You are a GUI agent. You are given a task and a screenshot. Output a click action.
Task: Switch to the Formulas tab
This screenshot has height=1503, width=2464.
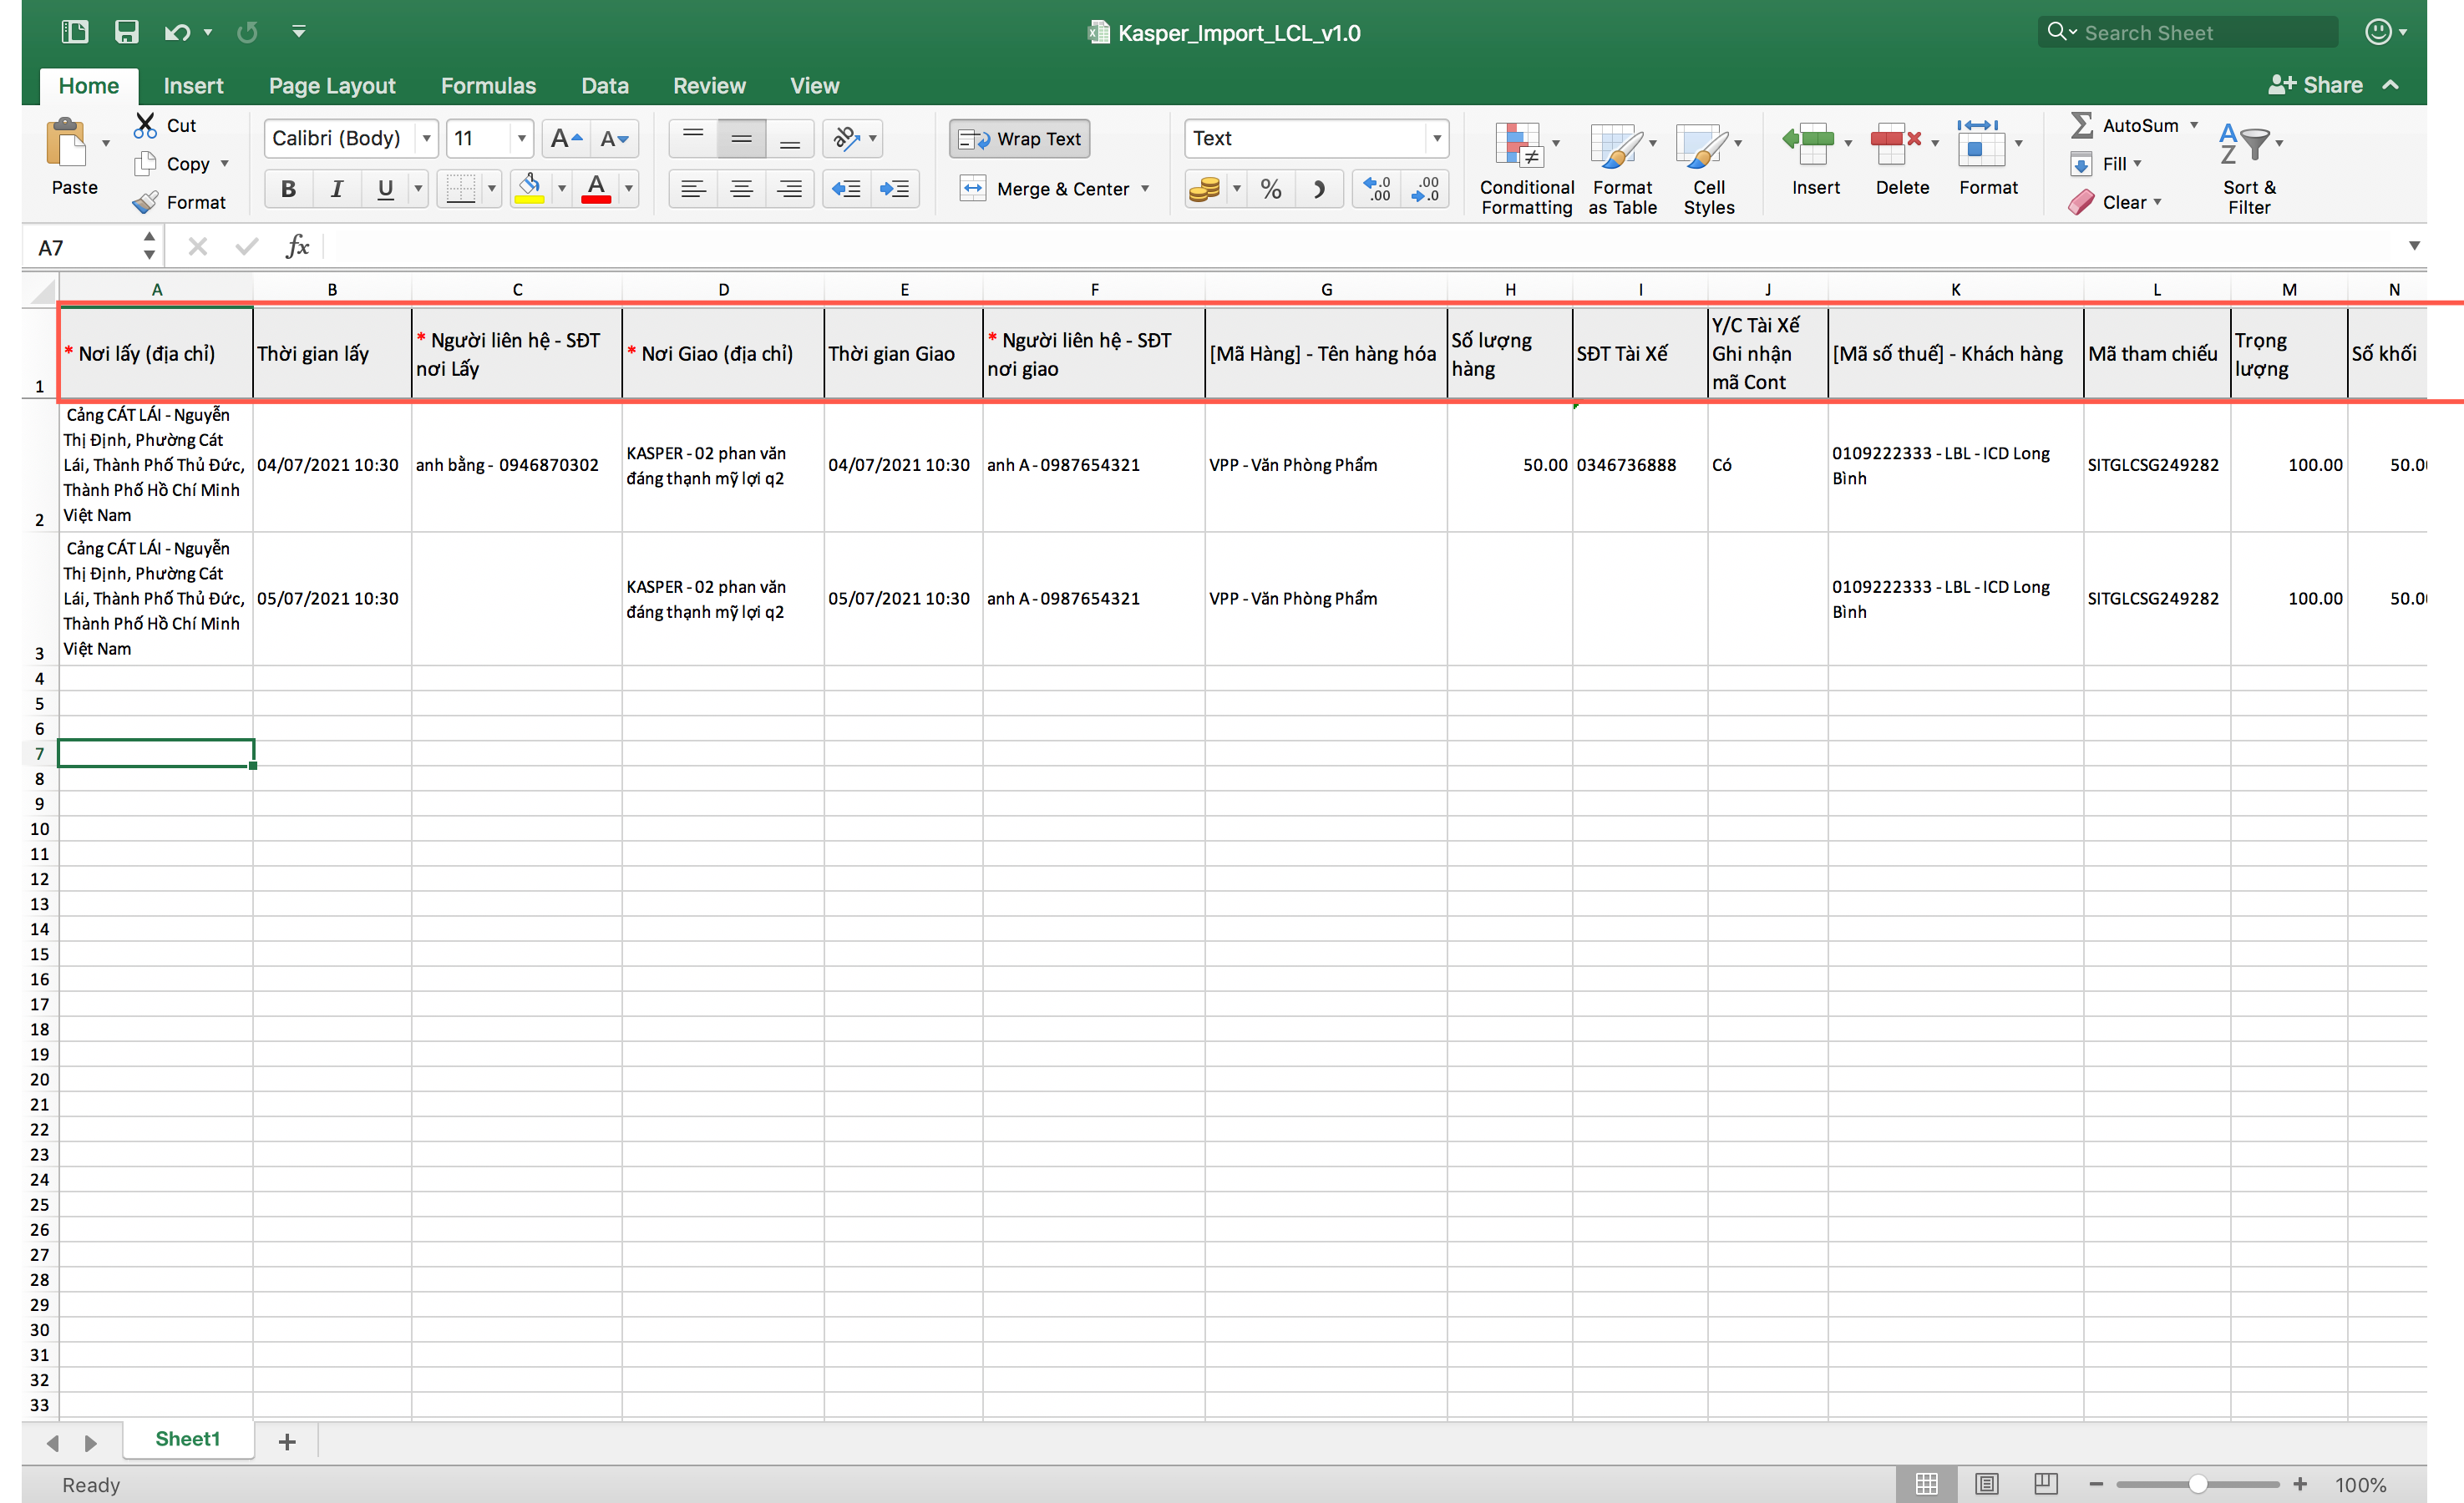[488, 86]
